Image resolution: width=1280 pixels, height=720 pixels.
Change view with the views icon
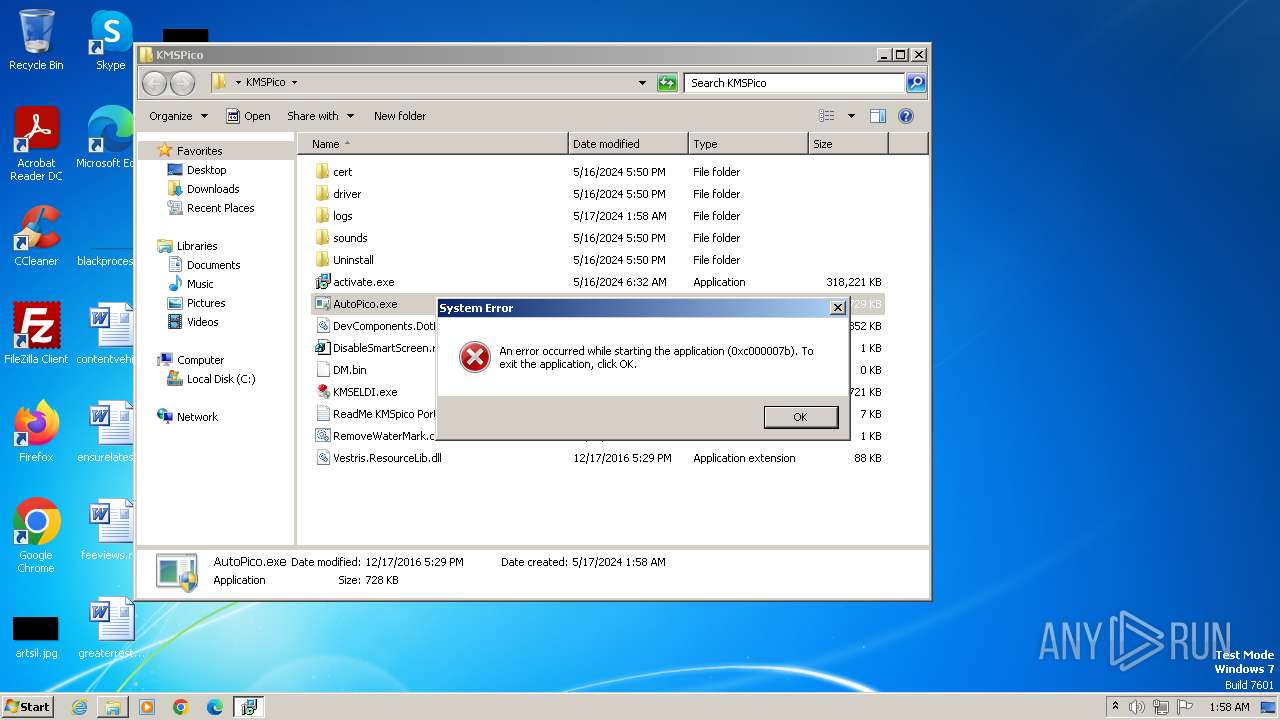(x=826, y=116)
